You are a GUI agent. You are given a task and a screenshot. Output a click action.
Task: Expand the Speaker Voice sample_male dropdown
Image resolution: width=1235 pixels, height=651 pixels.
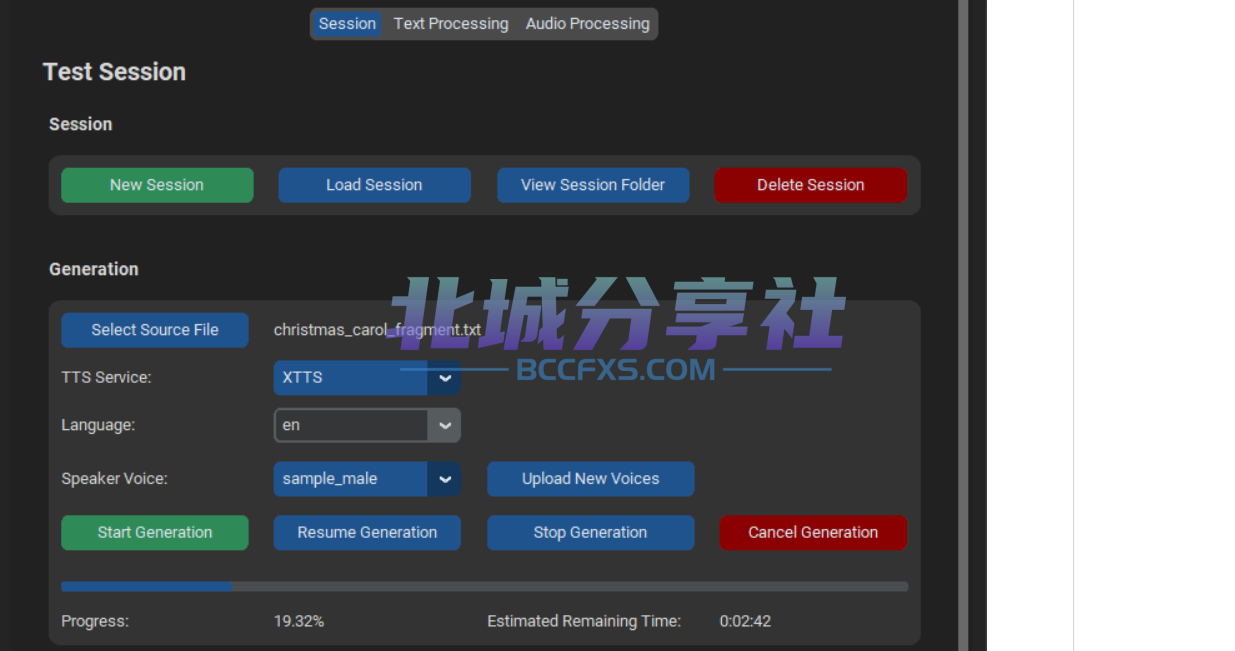point(367,479)
